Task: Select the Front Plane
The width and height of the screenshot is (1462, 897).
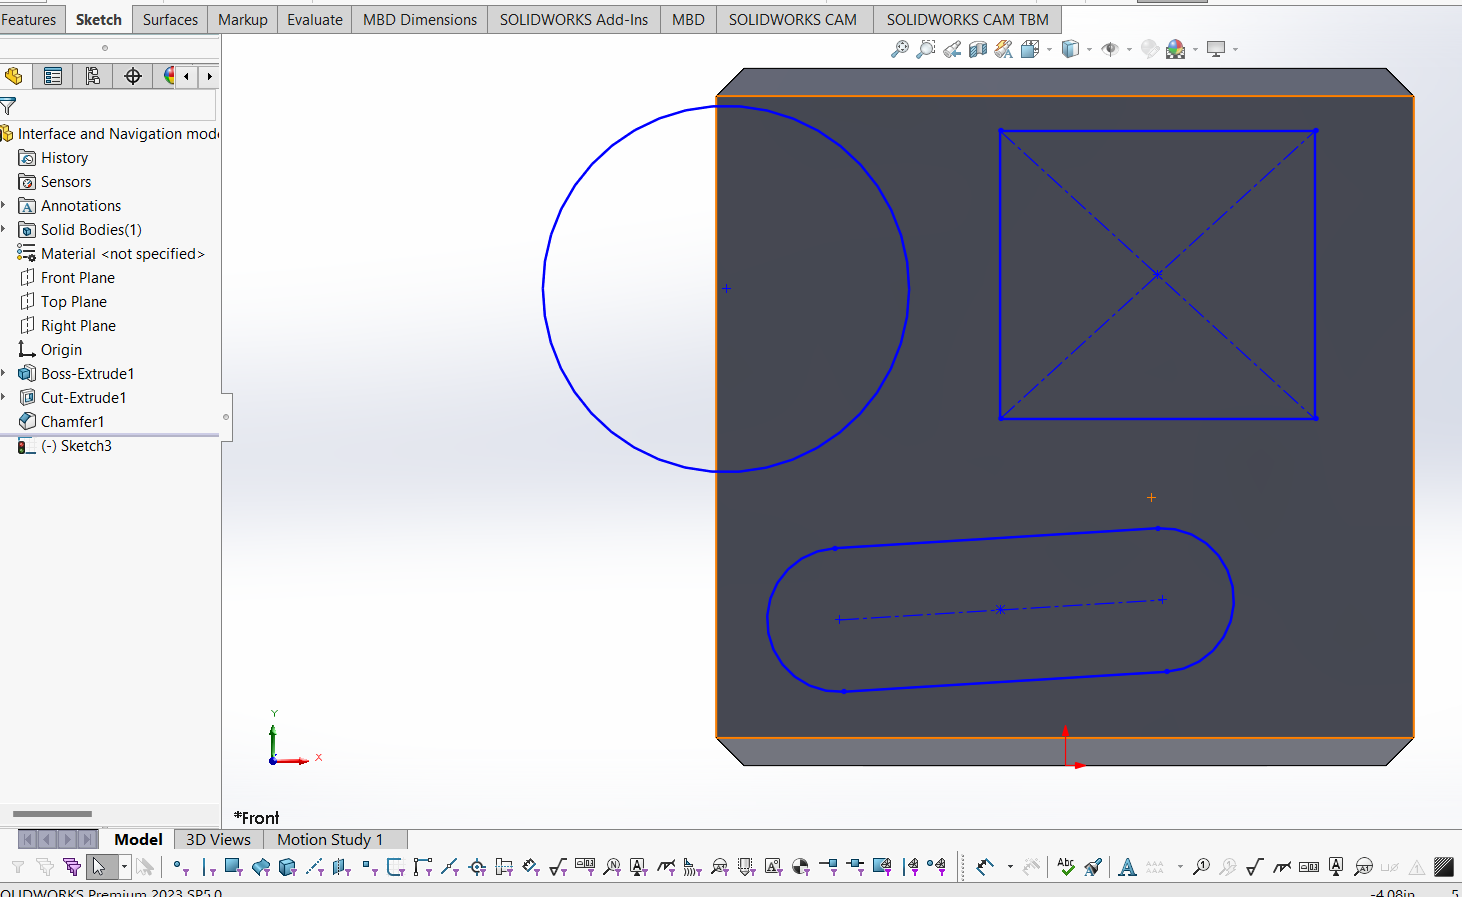Action: pyautogui.click(x=67, y=278)
